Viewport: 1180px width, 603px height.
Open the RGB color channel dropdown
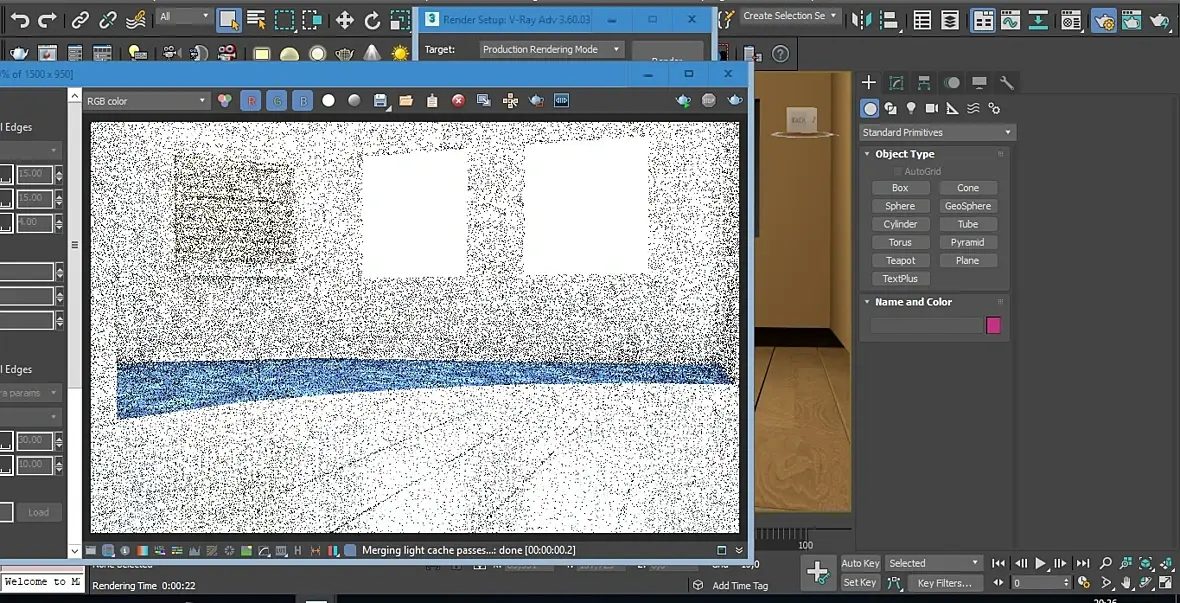click(x=146, y=101)
